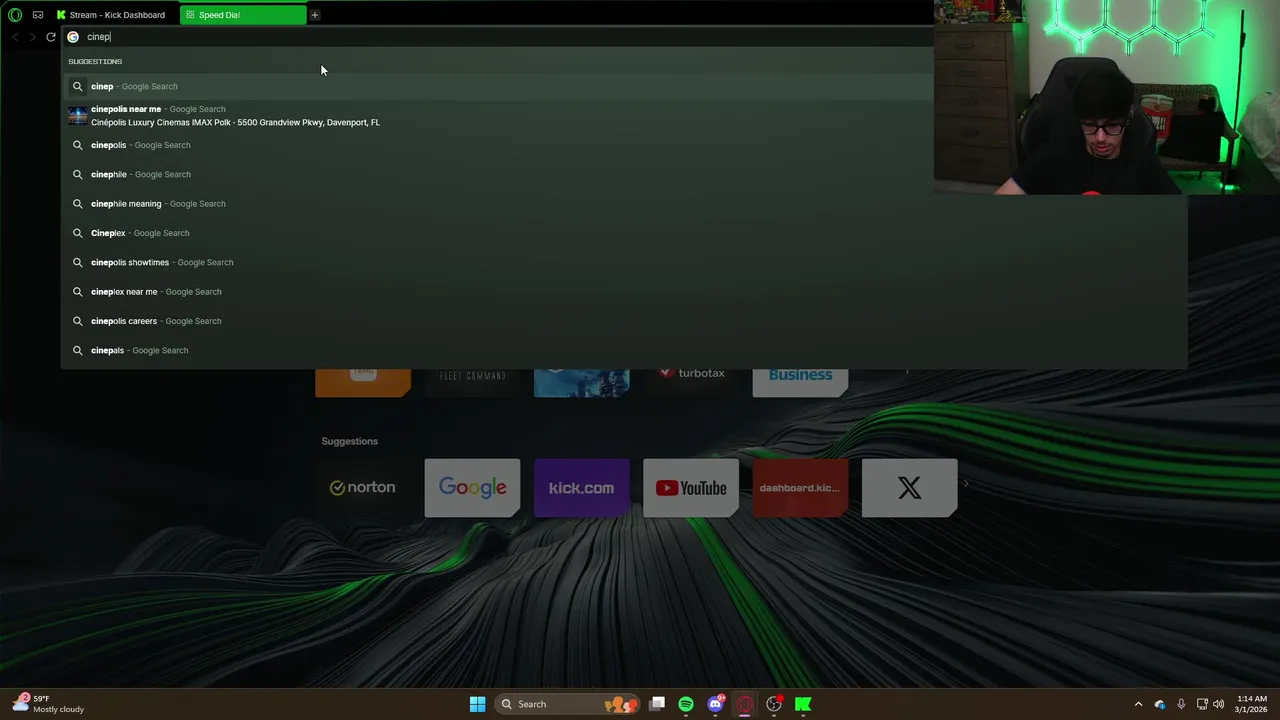
Task: Open the Google suggestion tile
Action: (472, 488)
